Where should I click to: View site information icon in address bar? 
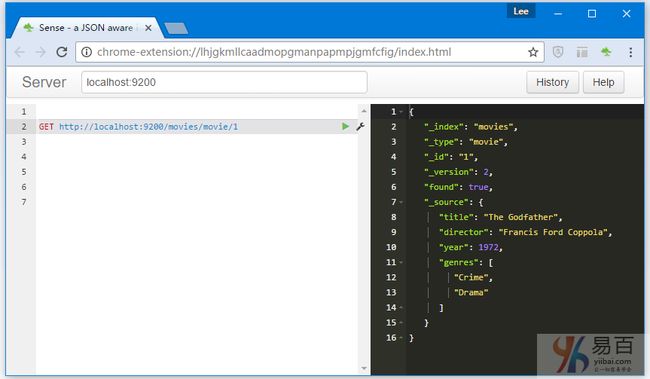(x=86, y=52)
